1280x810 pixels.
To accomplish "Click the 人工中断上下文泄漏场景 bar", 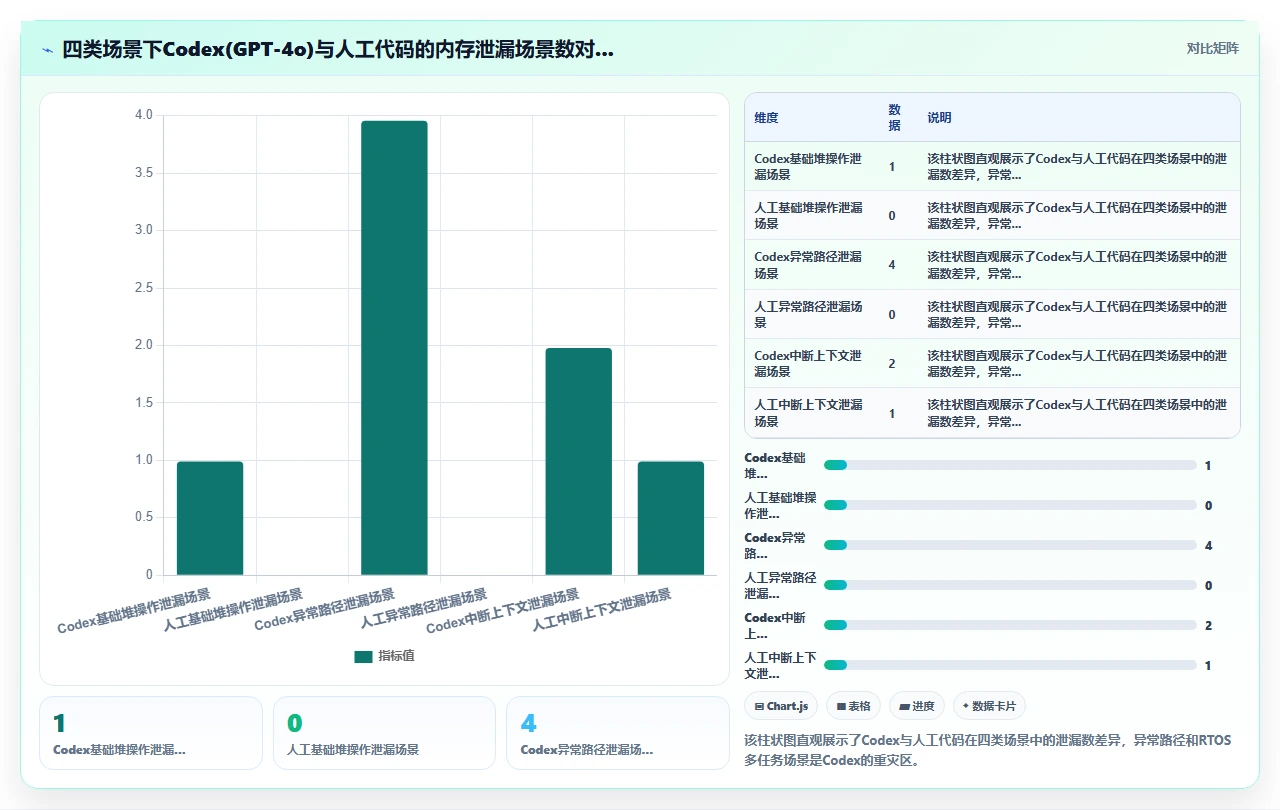I will click(671, 518).
